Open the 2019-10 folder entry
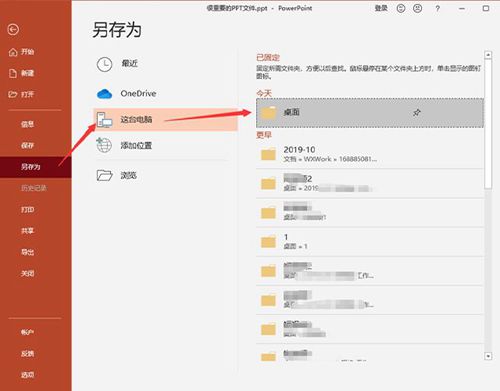Image resolution: width=500 pixels, height=391 pixels. click(370, 154)
